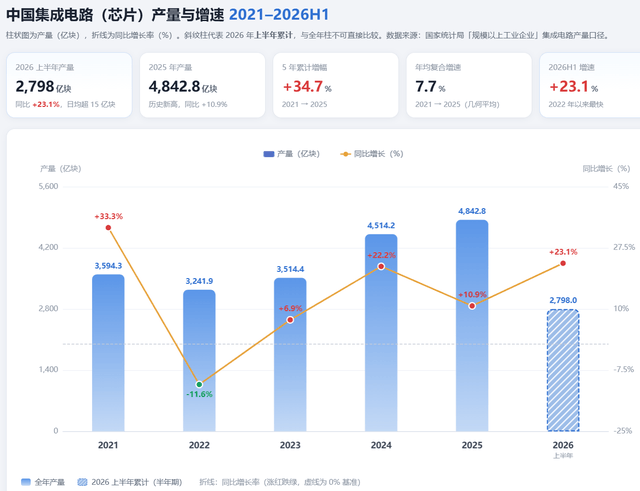The height and width of the screenshot is (491, 640).
Task: Select the 2023 bar of 3,514.4
Action: tap(290, 355)
